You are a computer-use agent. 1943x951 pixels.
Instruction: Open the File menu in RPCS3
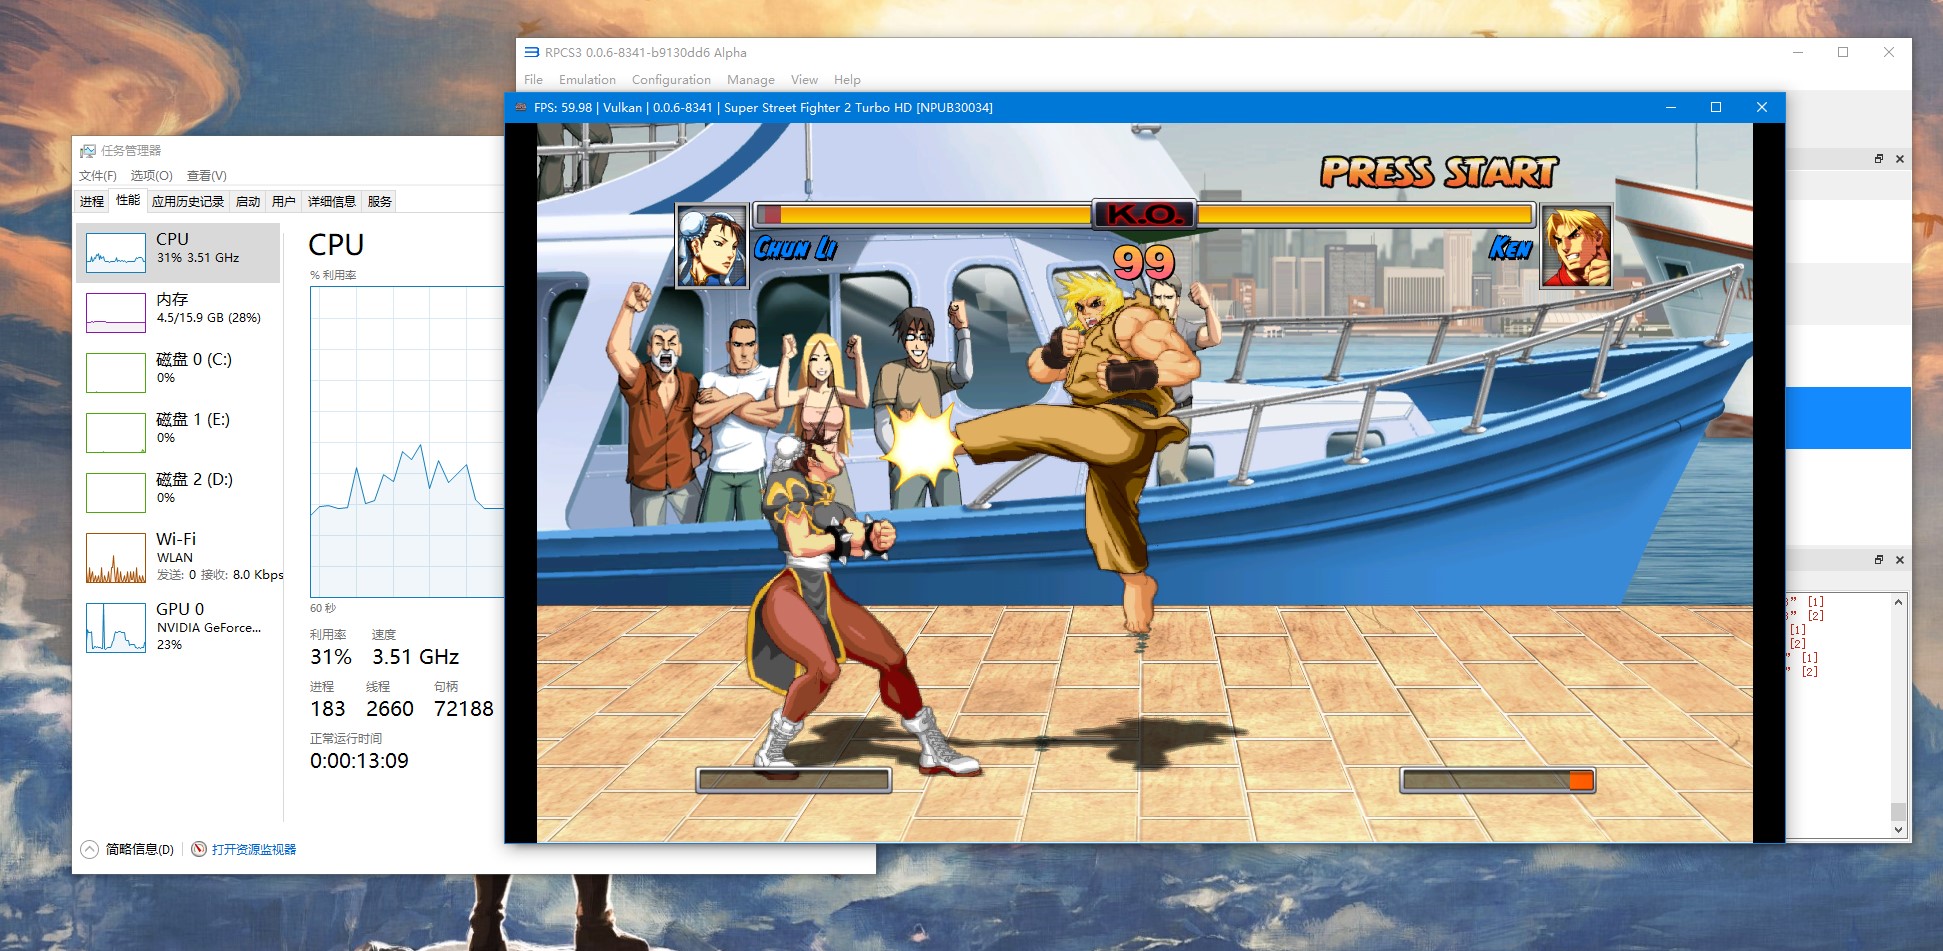point(534,80)
